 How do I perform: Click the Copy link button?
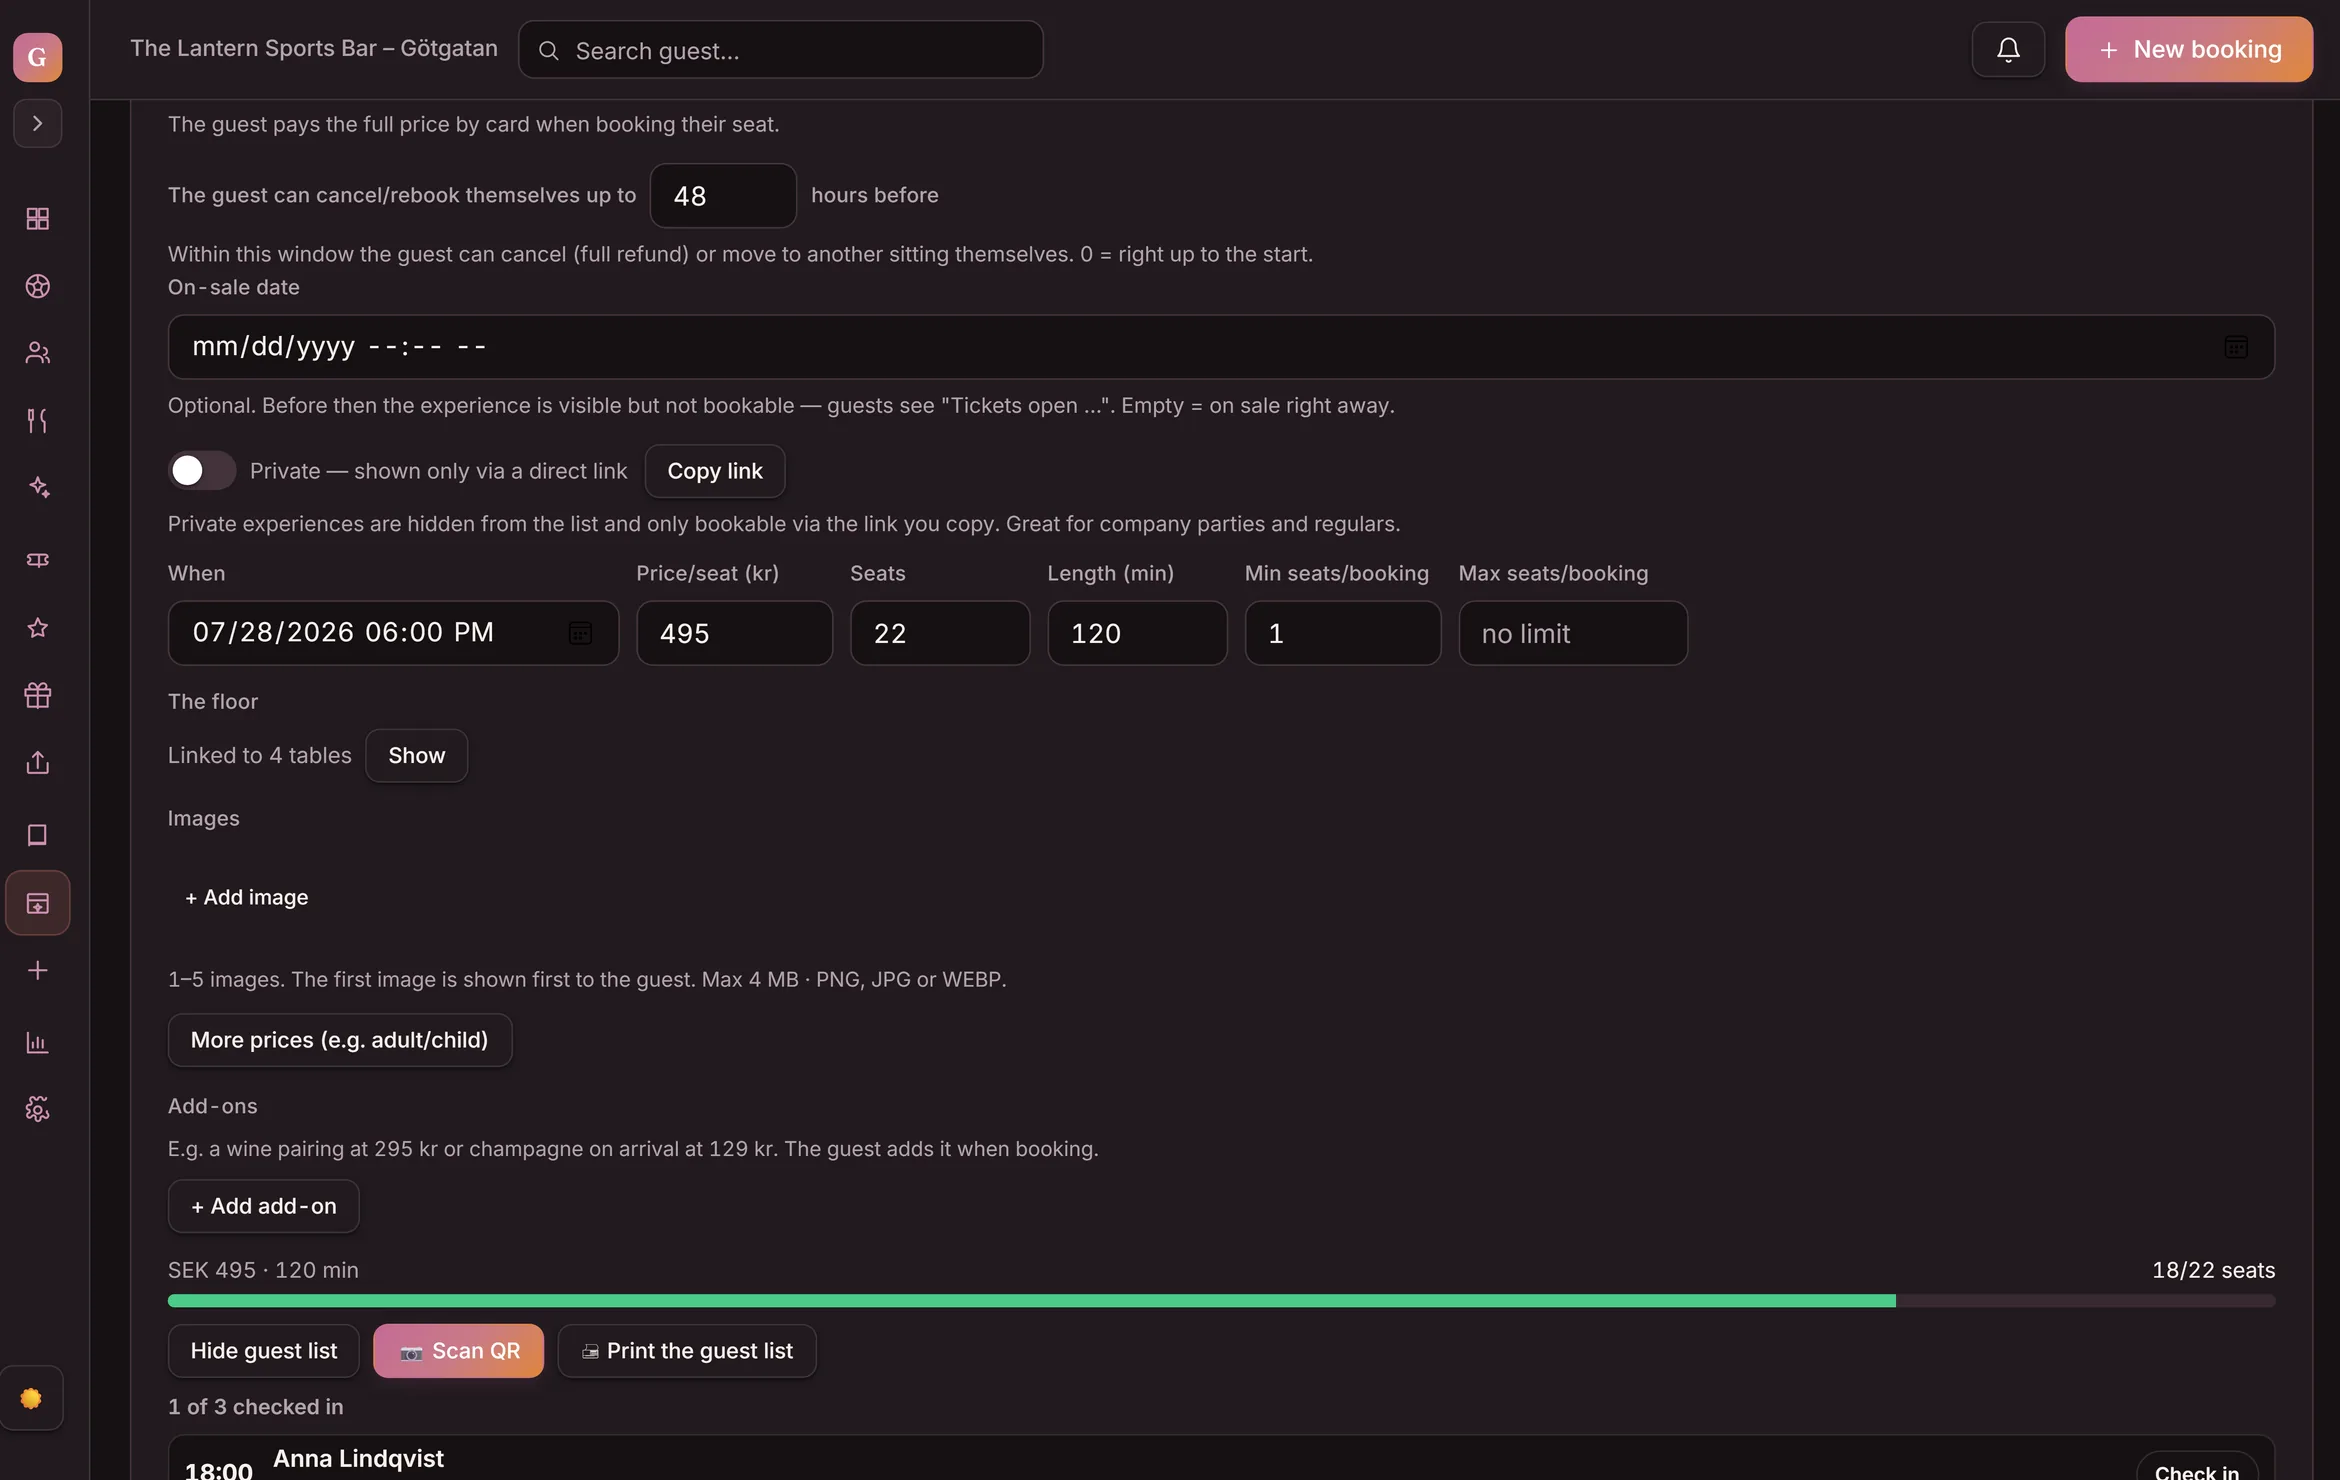715,471
